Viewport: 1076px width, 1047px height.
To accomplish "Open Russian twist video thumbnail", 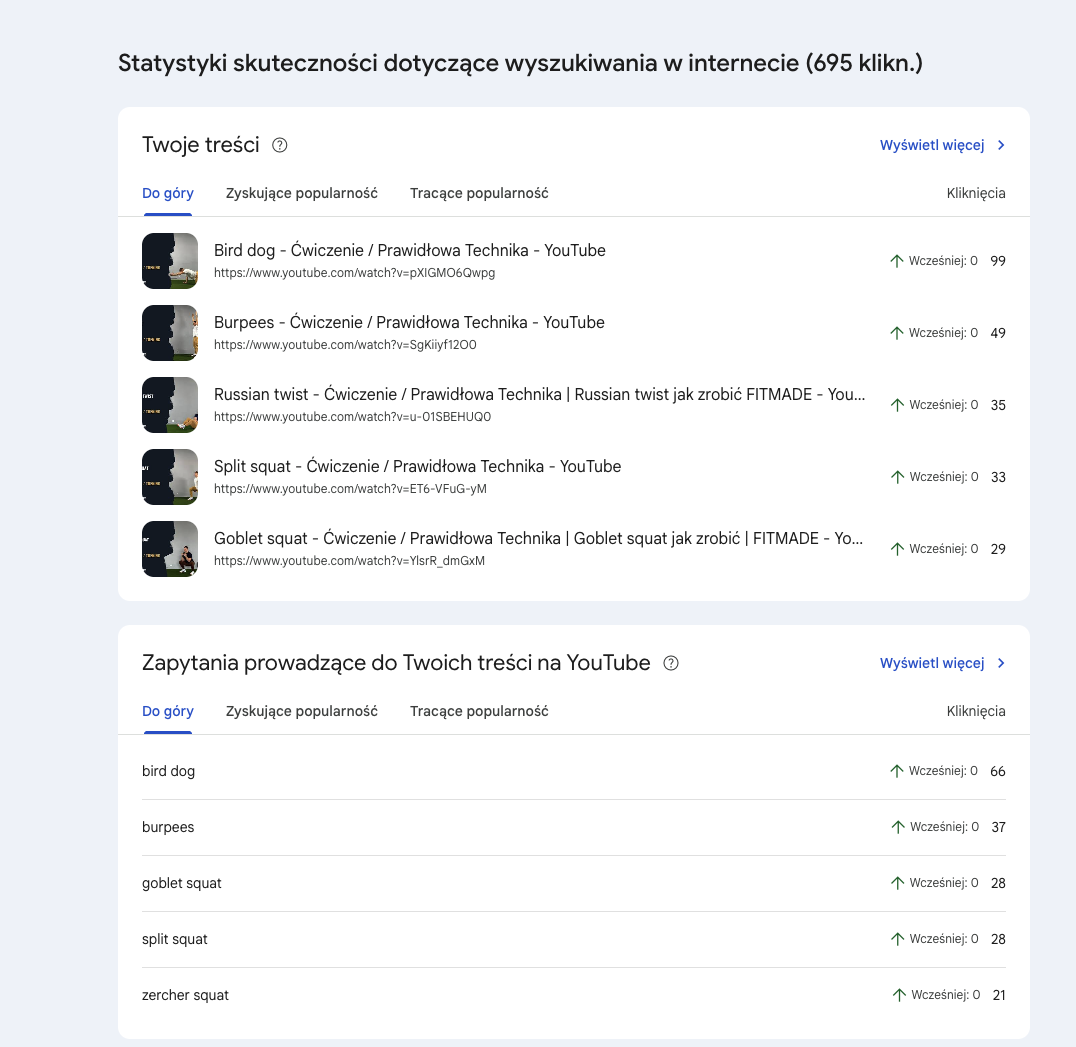I will [x=170, y=405].
